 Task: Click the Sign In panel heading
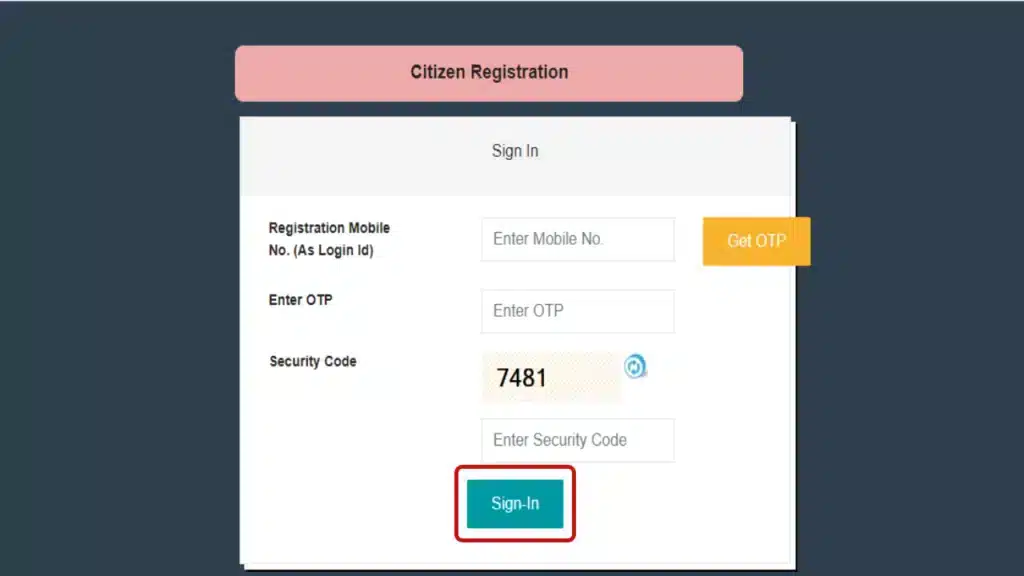515,151
